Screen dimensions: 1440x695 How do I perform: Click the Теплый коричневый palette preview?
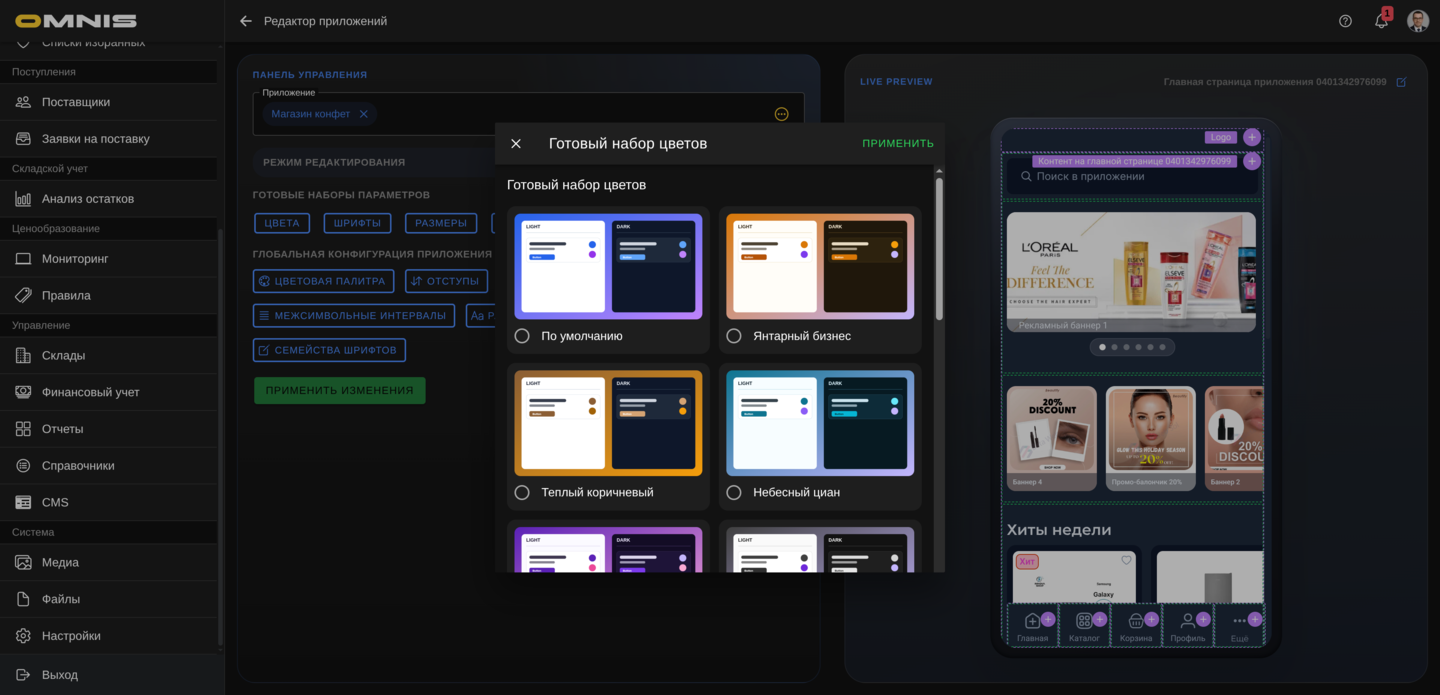pyautogui.click(x=608, y=422)
